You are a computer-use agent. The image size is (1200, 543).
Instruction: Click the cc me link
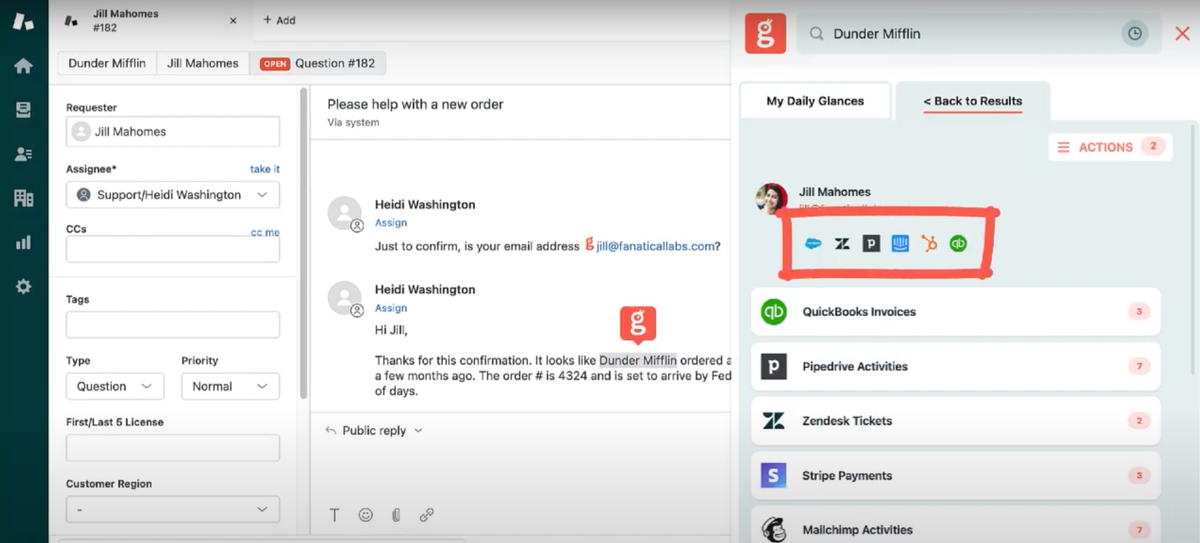point(265,232)
